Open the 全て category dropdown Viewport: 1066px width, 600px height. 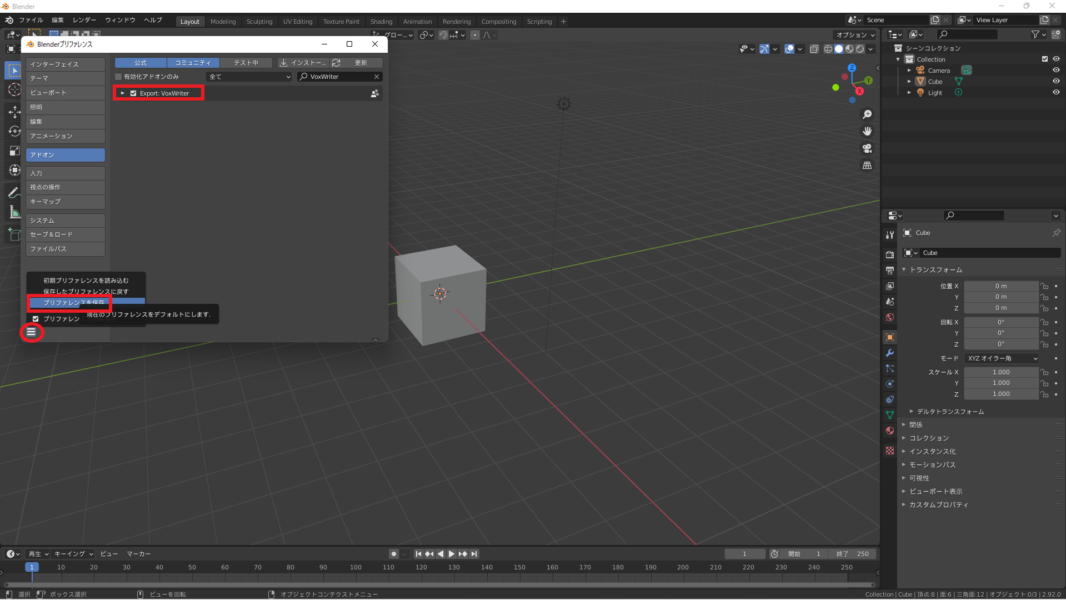[250, 77]
